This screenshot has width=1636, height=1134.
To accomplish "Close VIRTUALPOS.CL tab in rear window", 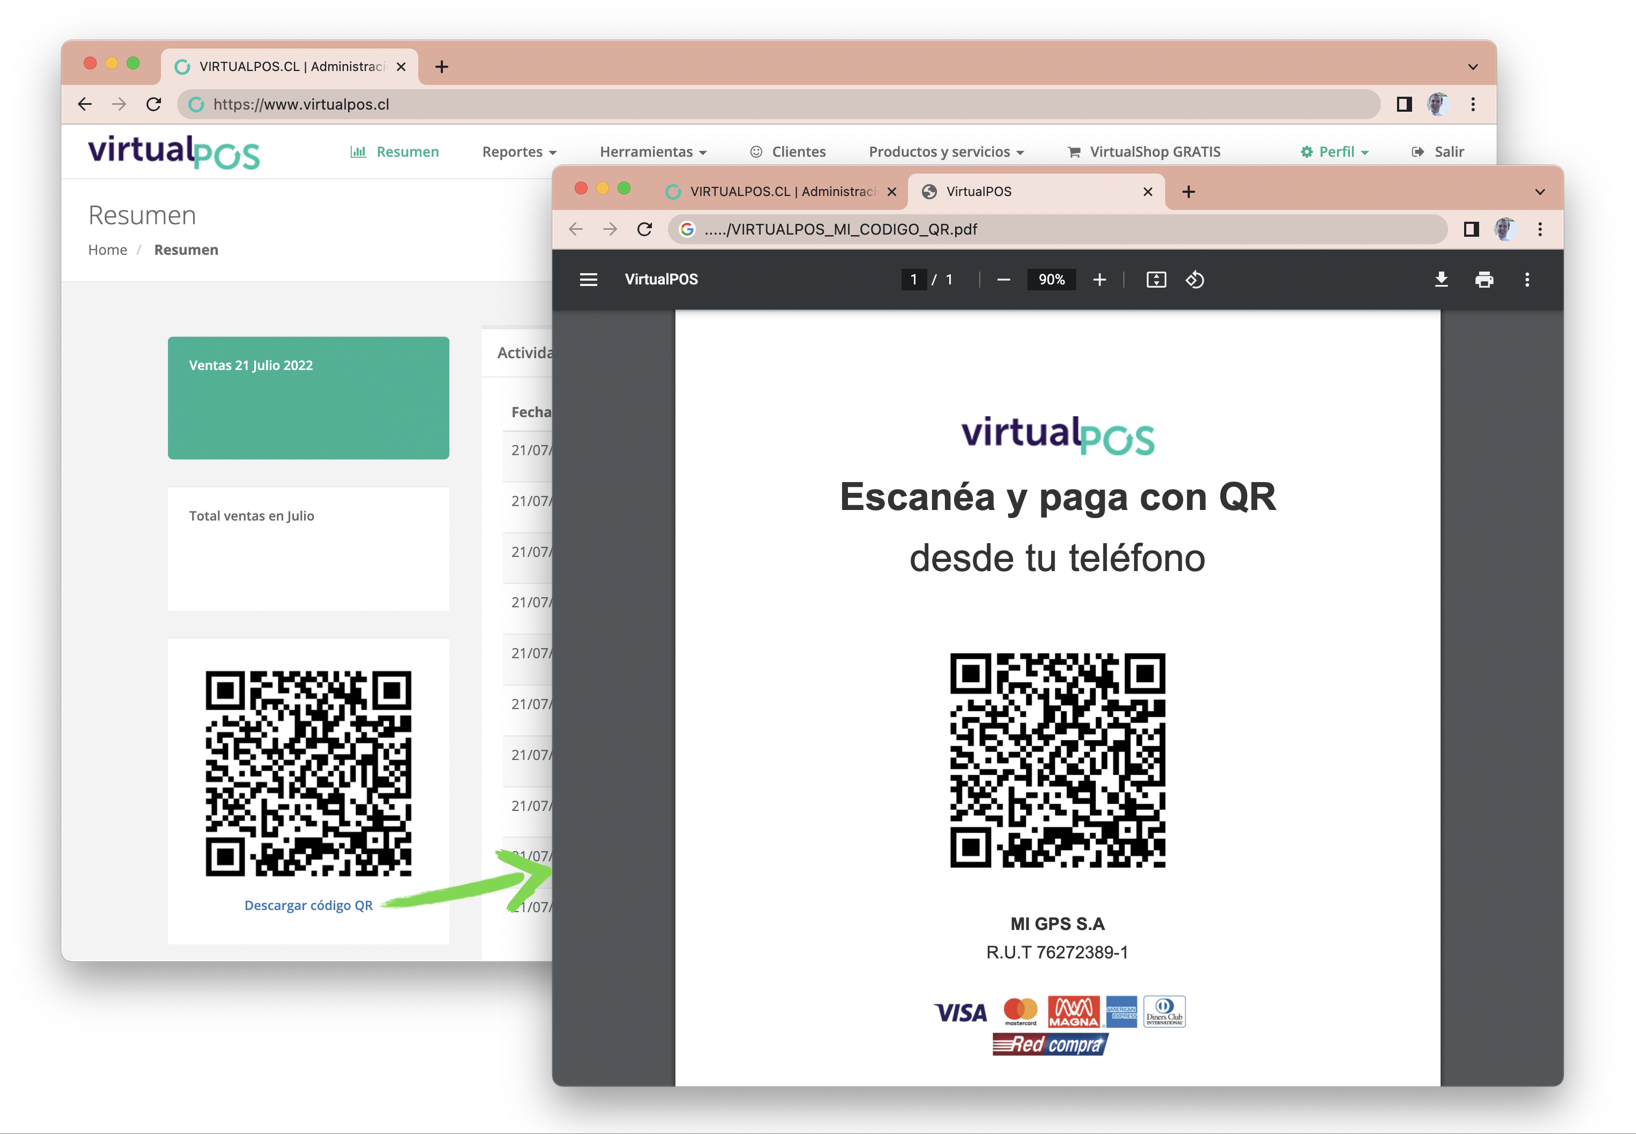I will point(401,67).
